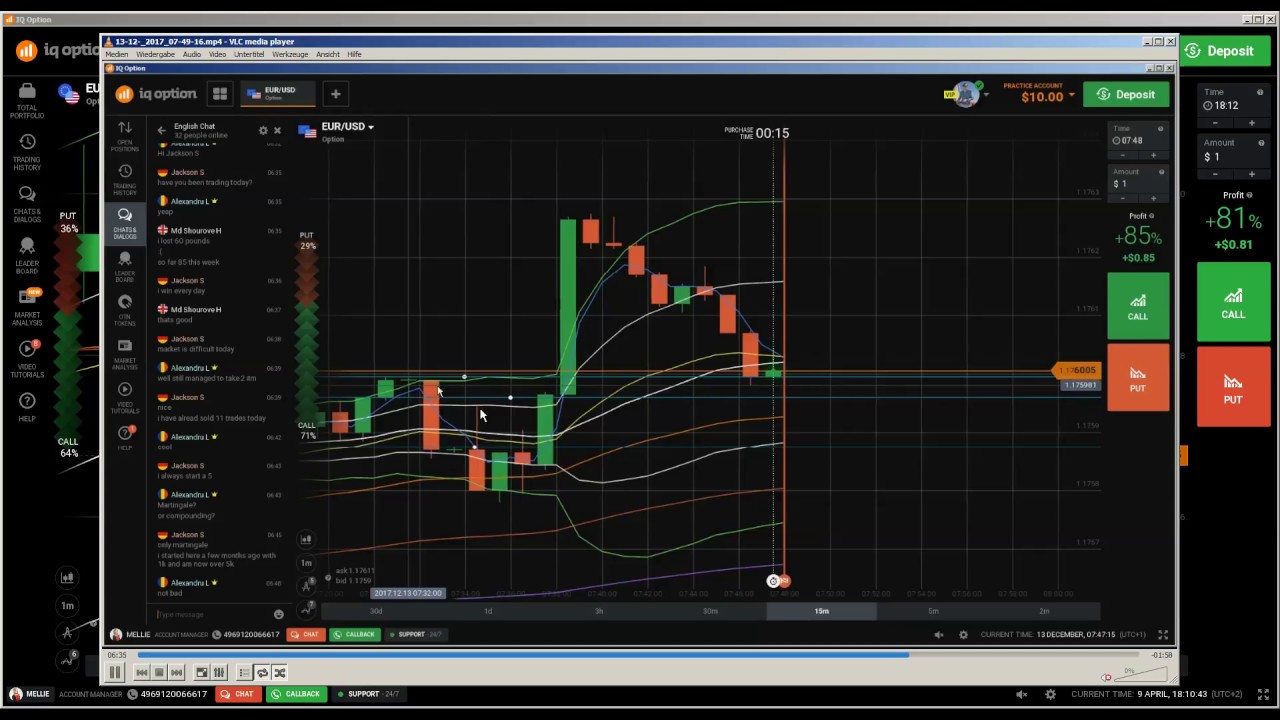Open settings gear in the video footer bar
Image resolution: width=1280 pixels, height=720 pixels.
(x=963, y=634)
